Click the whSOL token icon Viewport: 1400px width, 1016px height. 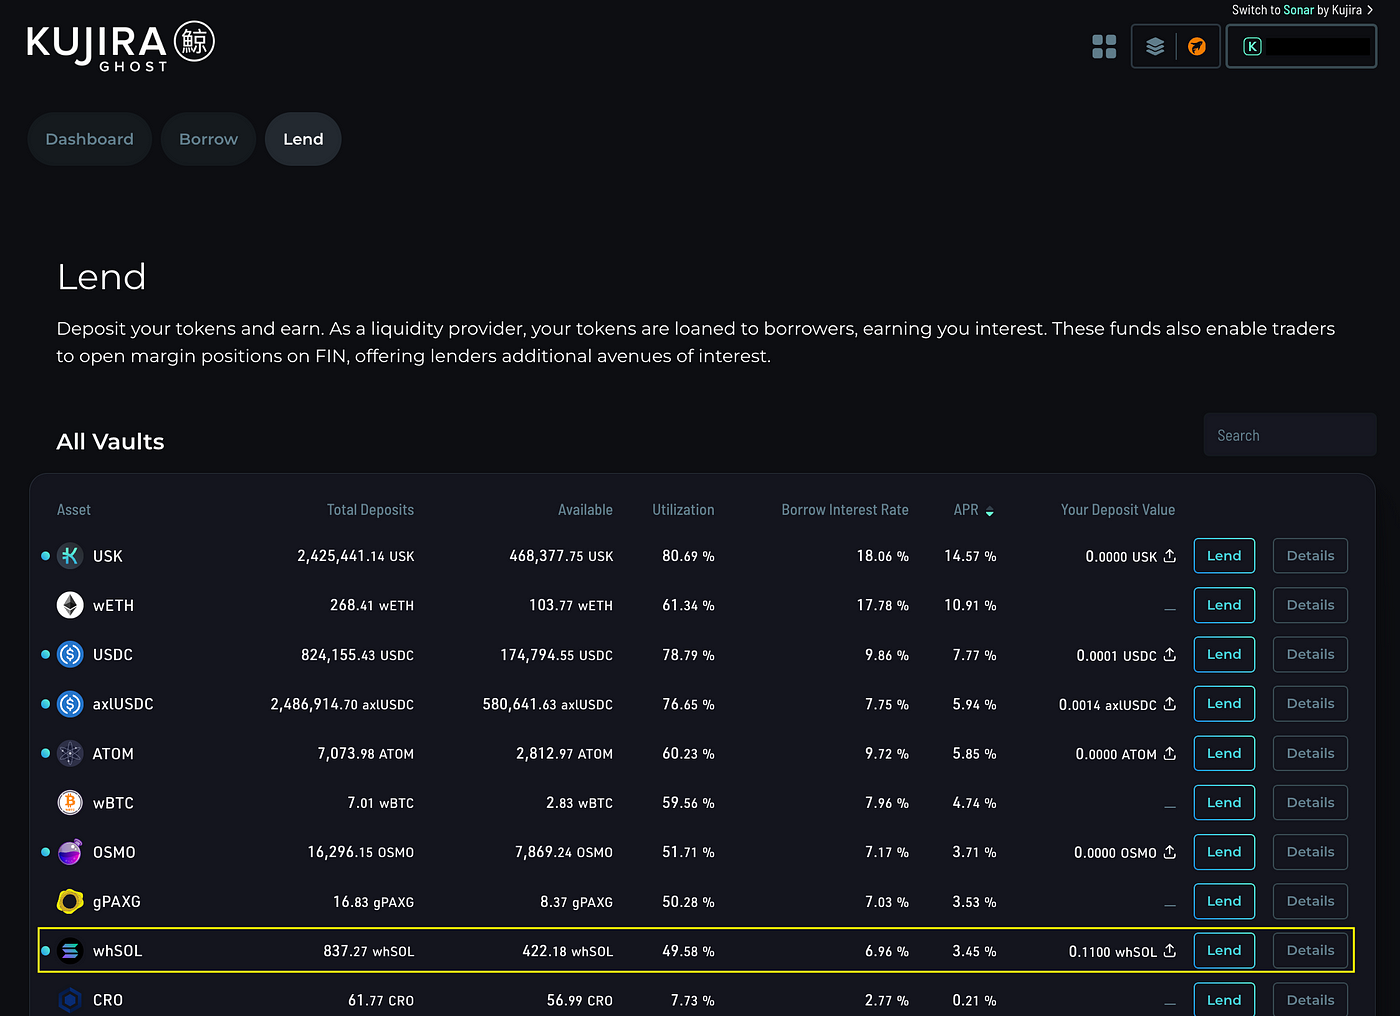click(x=70, y=951)
